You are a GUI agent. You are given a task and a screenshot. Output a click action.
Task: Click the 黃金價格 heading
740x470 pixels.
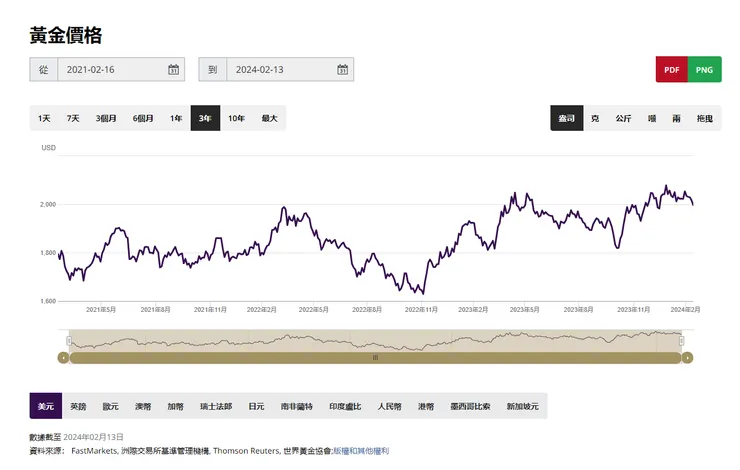tap(66, 35)
